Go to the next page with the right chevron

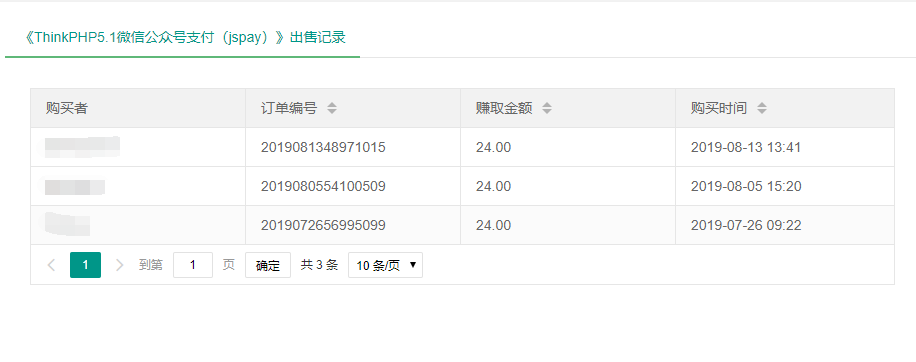click(x=119, y=265)
